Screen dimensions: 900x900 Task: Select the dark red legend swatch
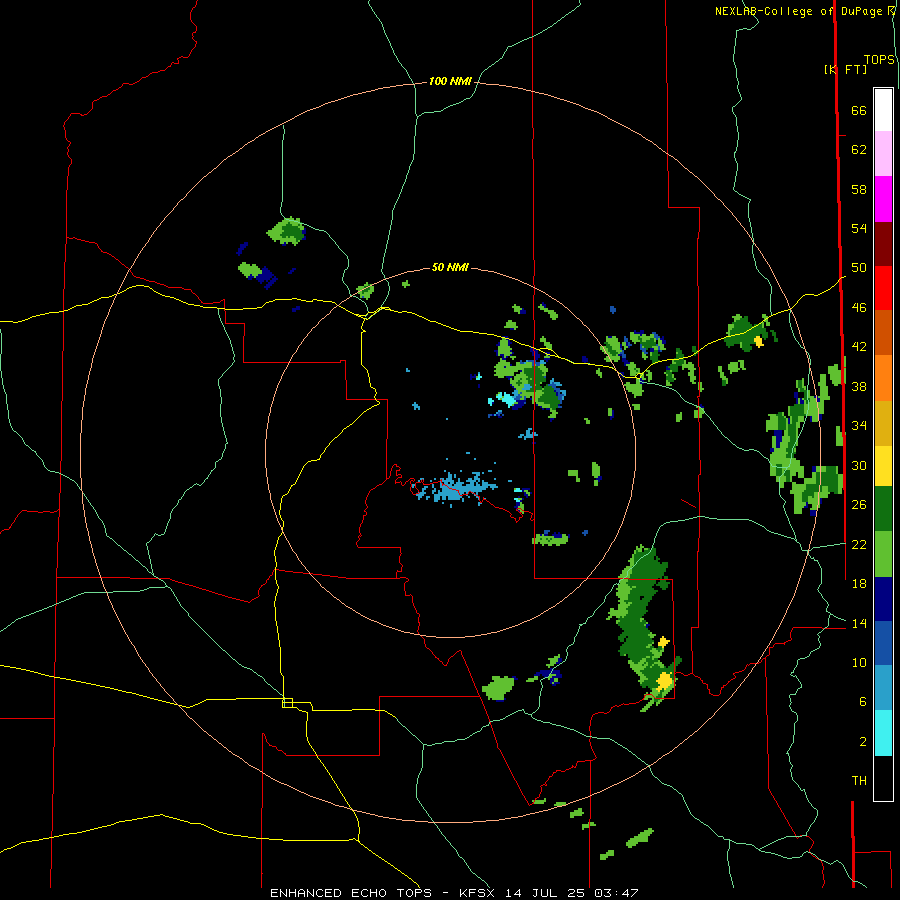point(883,243)
